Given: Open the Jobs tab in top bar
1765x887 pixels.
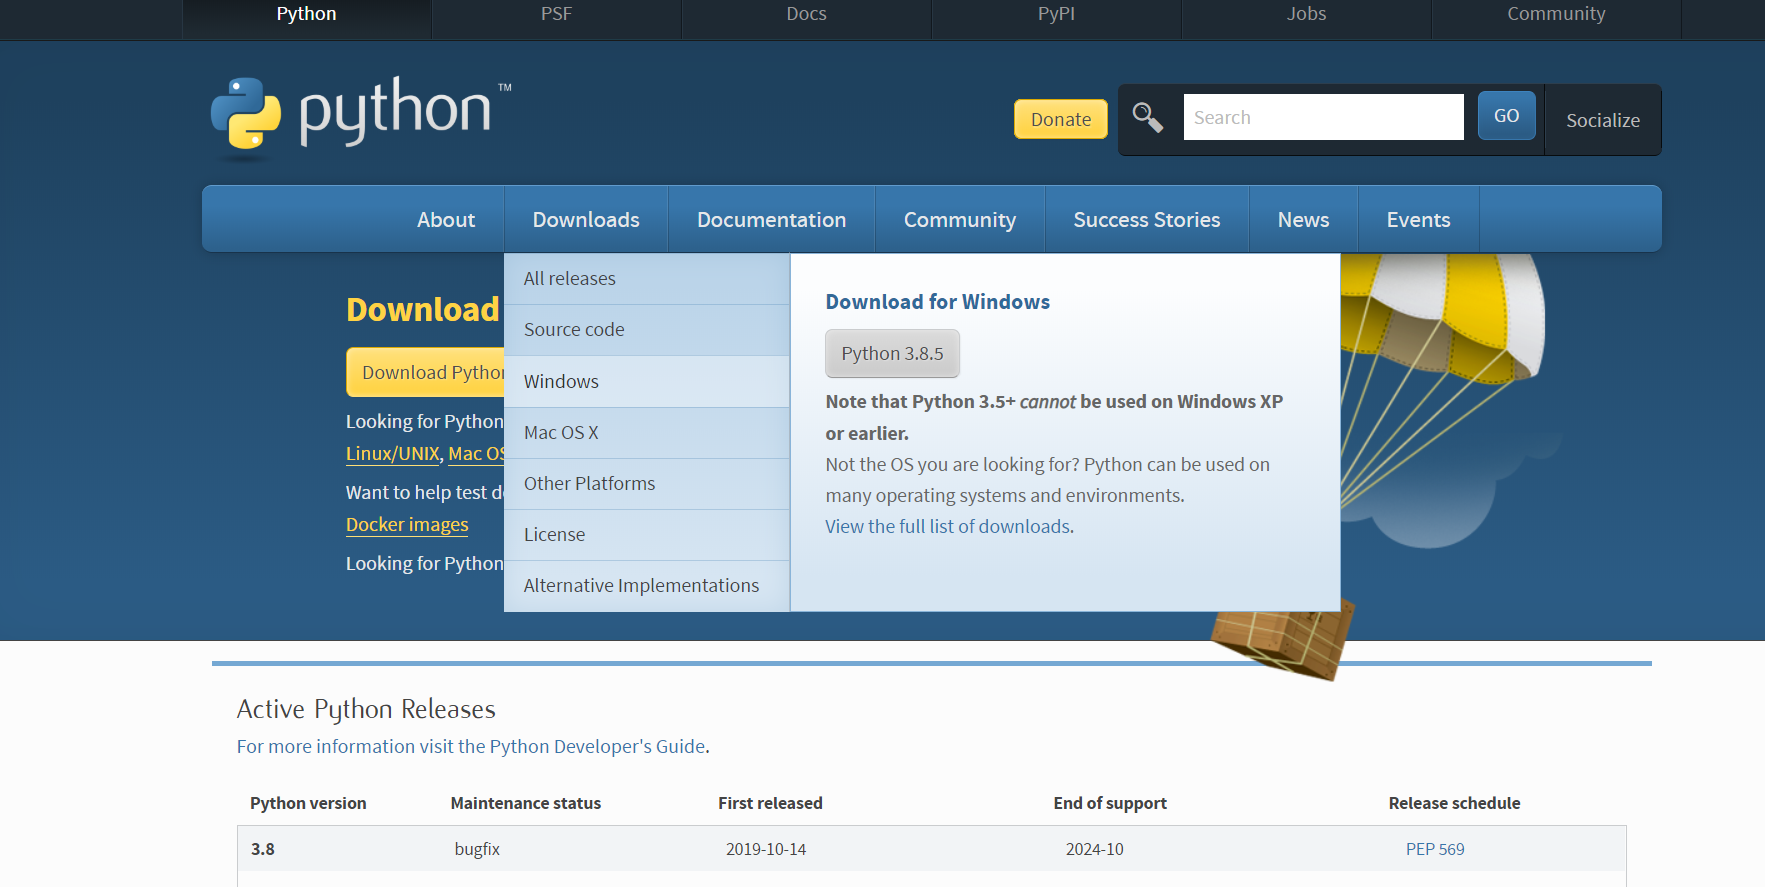Looking at the screenshot, I should pyautogui.click(x=1306, y=14).
